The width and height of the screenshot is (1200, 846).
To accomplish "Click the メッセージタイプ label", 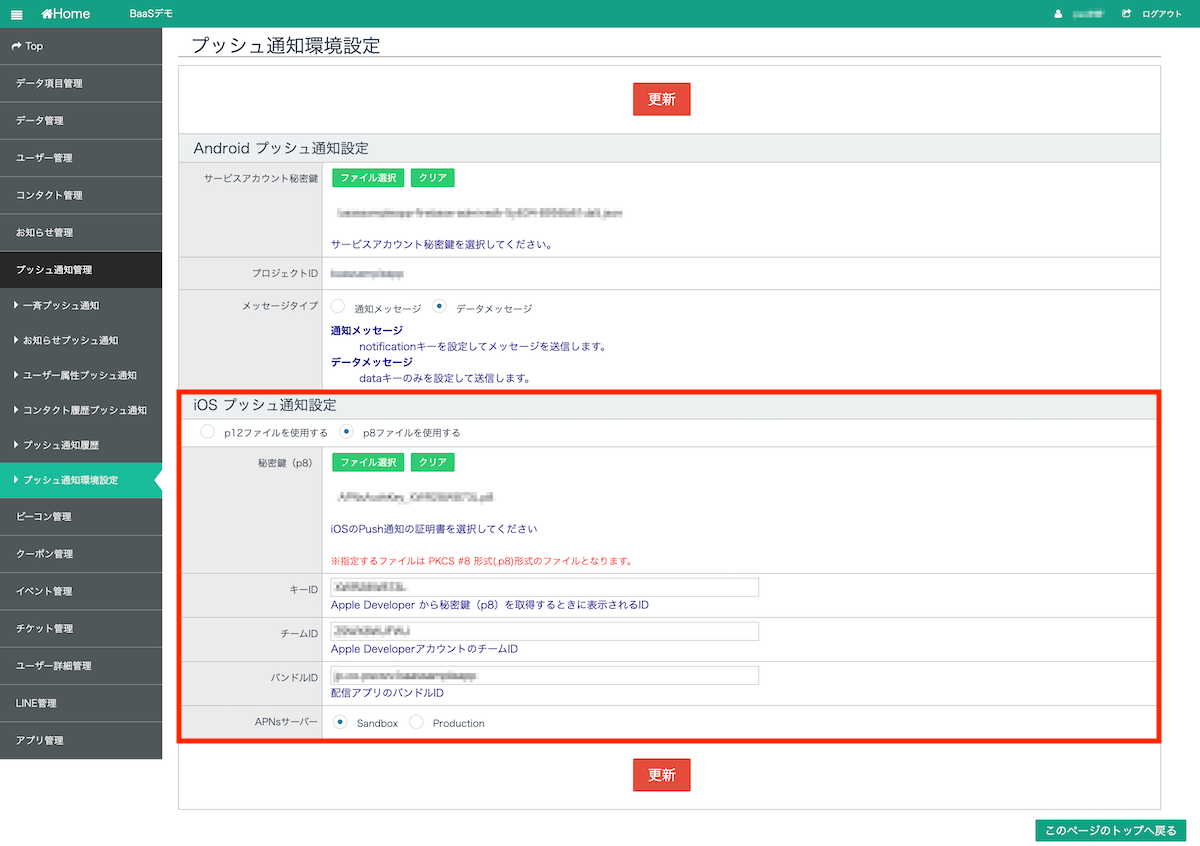I will click(280, 308).
